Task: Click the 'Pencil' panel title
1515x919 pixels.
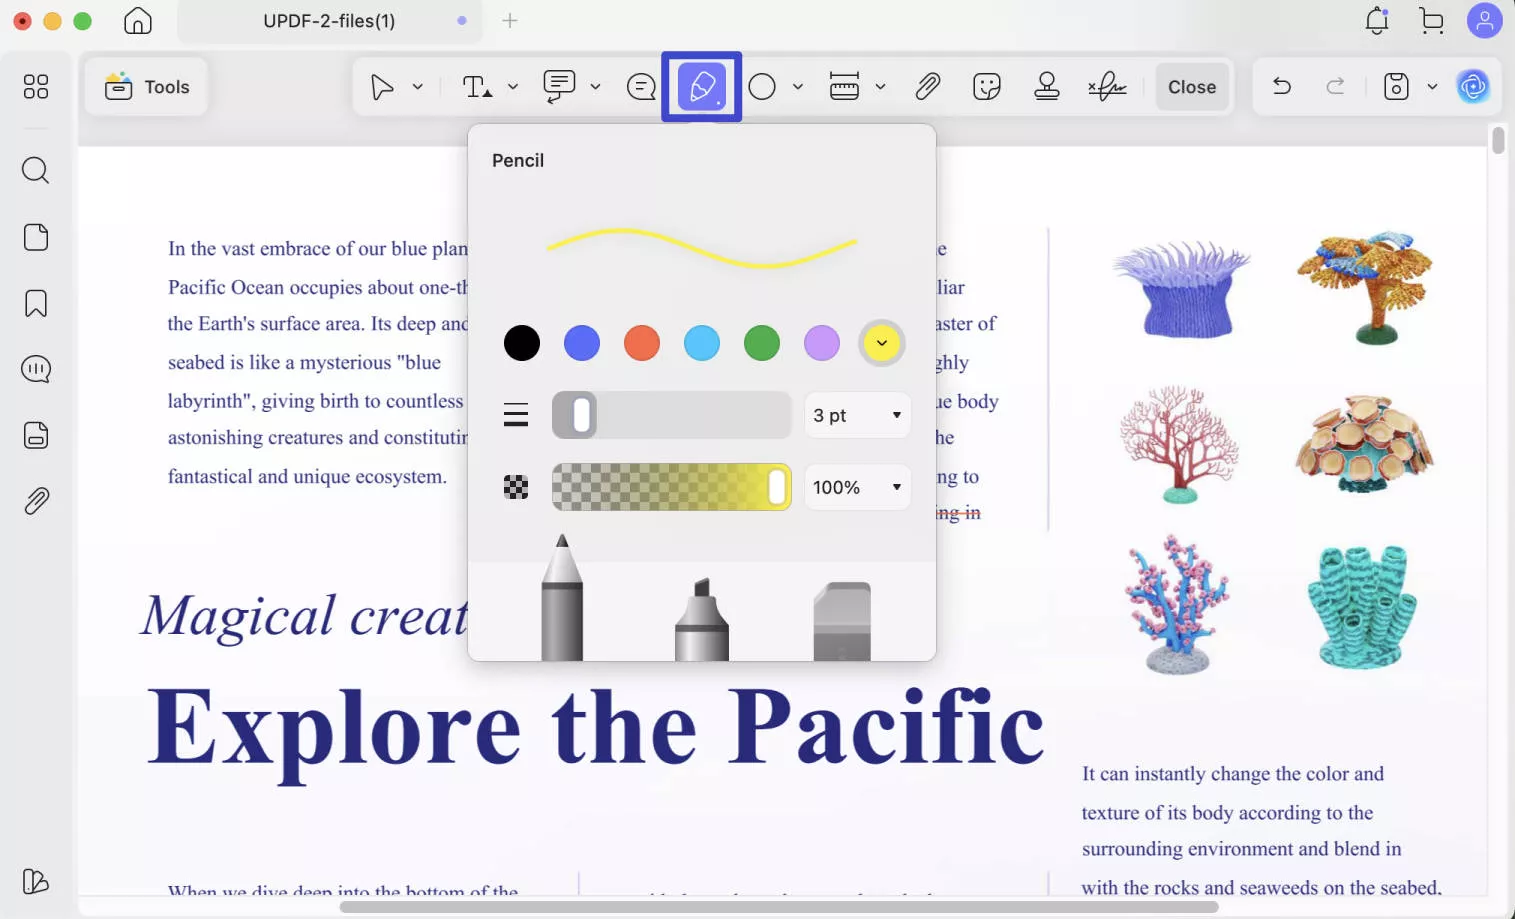Action: click(518, 160)
